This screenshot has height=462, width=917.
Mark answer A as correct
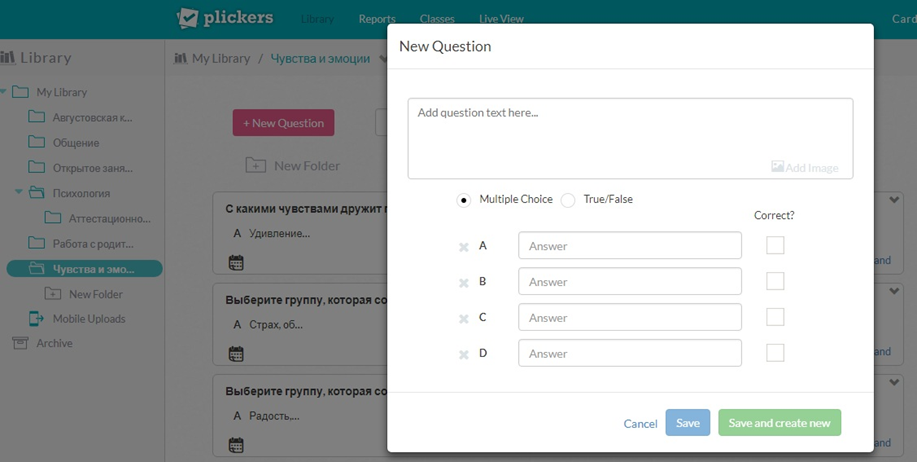pyautogui.click(x=775, y=245)
